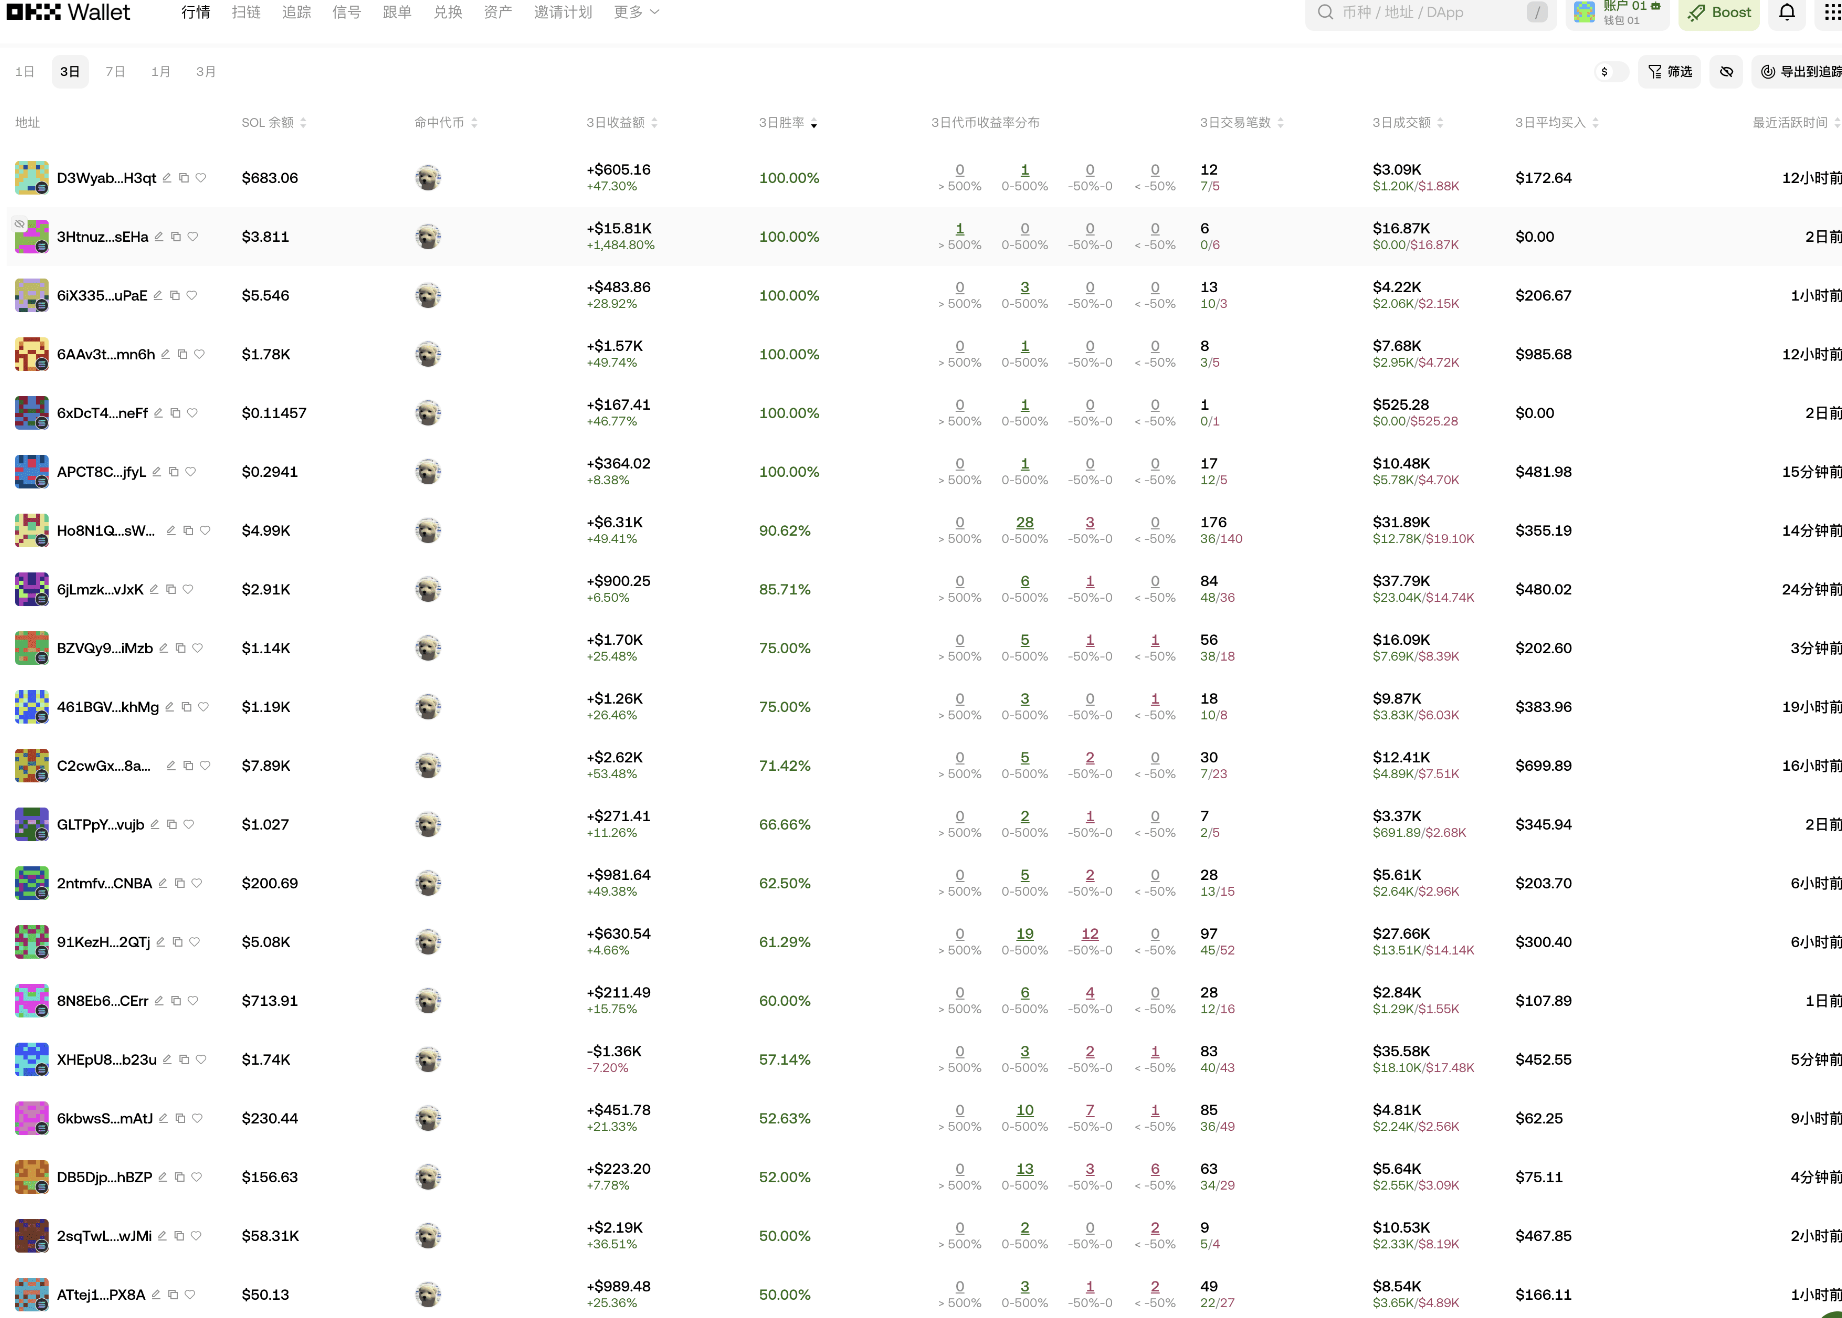Copy the 6kbwsS...mAtJ address
Viewport: 1842px width, 1318px height.
[180, 1119]
